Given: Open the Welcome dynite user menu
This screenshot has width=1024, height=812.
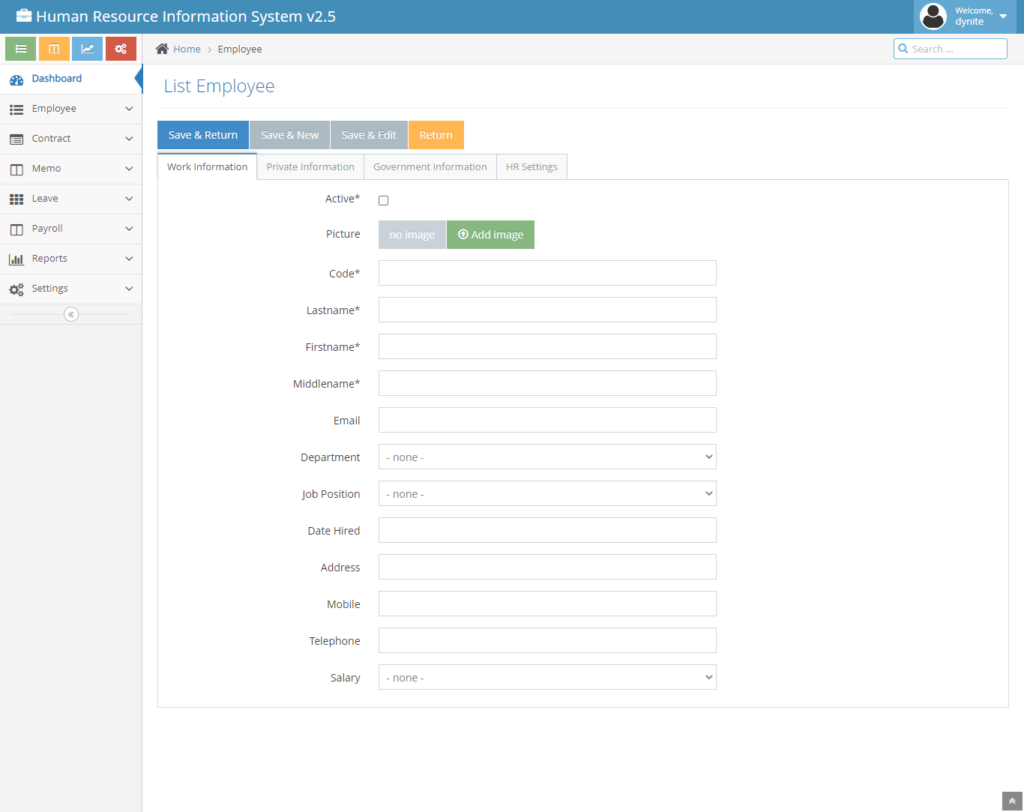Looking at the screenshot, I should coord(963,16).
